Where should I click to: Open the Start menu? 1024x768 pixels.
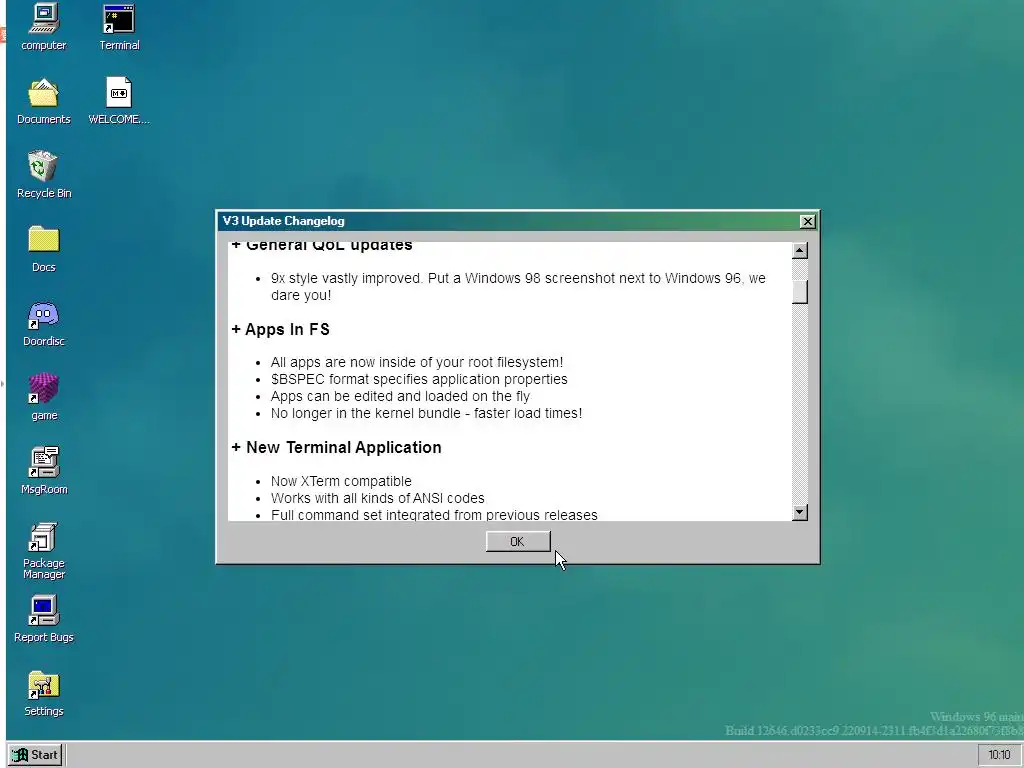(36, 755)
